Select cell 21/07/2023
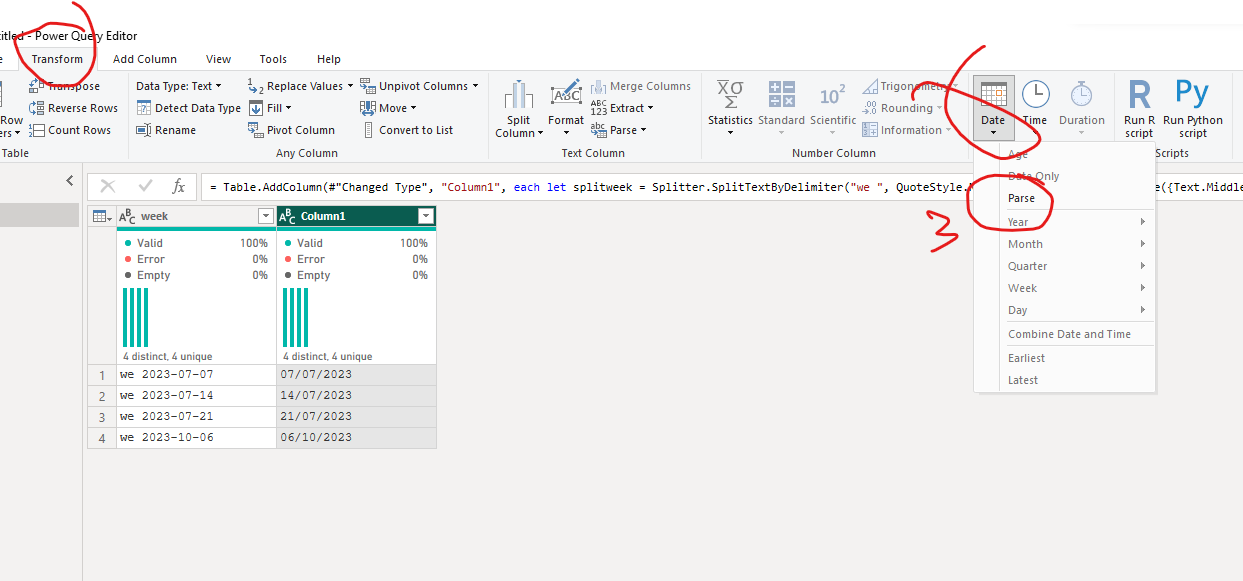This screenshot has height=581, width=1243. point(356,416)
